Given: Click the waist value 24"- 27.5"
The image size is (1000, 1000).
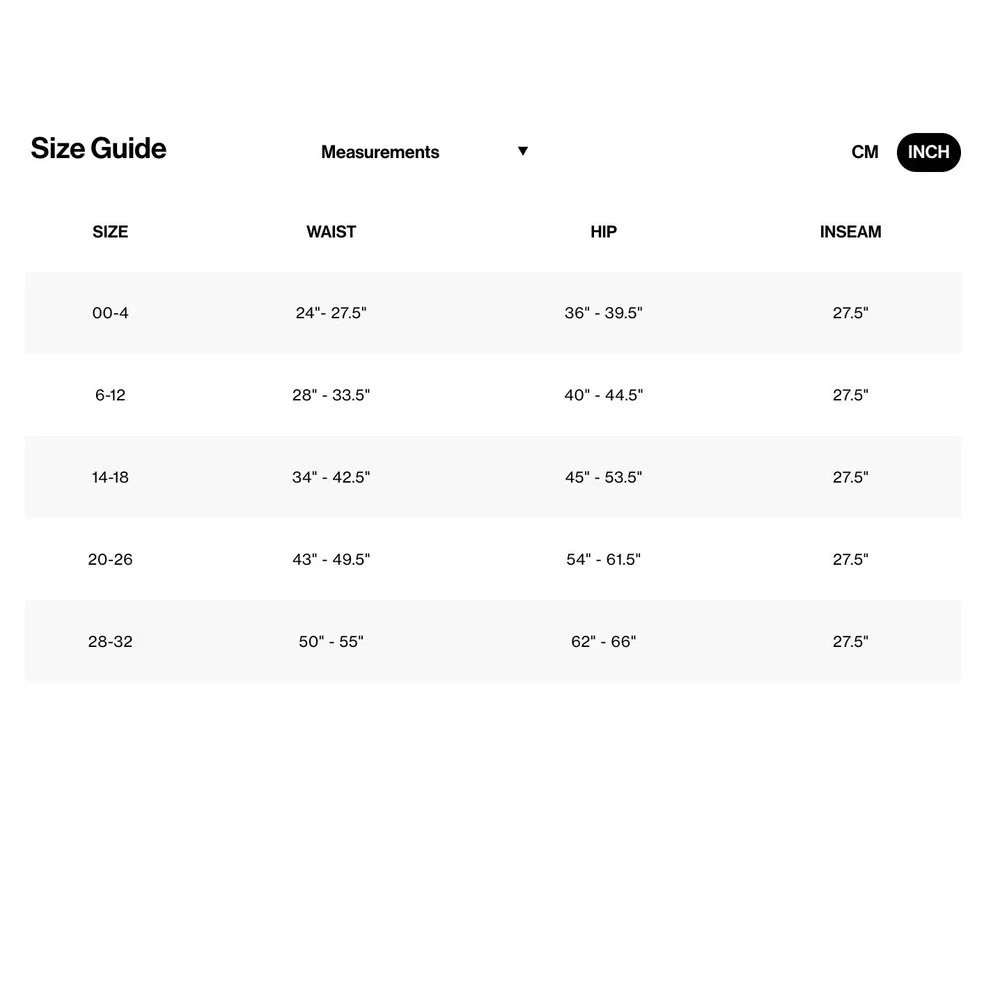Looking at the screenshot, I should click(331, 312).
